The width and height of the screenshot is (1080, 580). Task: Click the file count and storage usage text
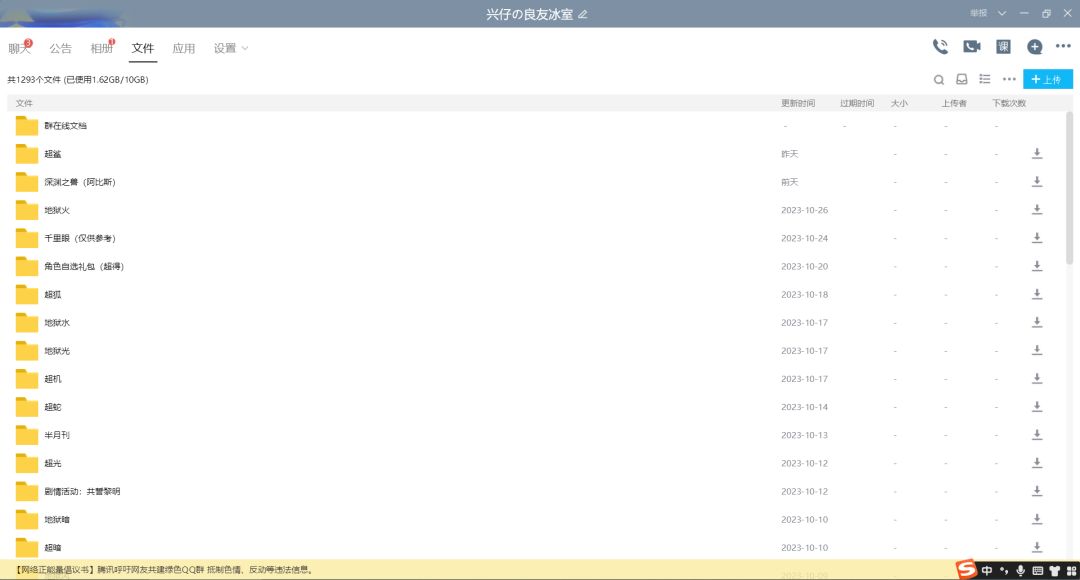78,80
